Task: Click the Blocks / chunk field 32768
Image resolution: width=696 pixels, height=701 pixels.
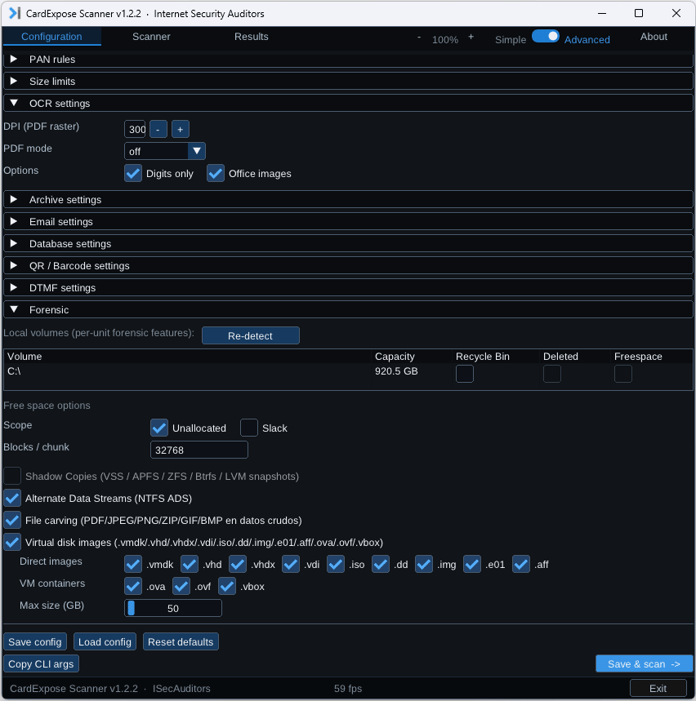Action: 199,450
